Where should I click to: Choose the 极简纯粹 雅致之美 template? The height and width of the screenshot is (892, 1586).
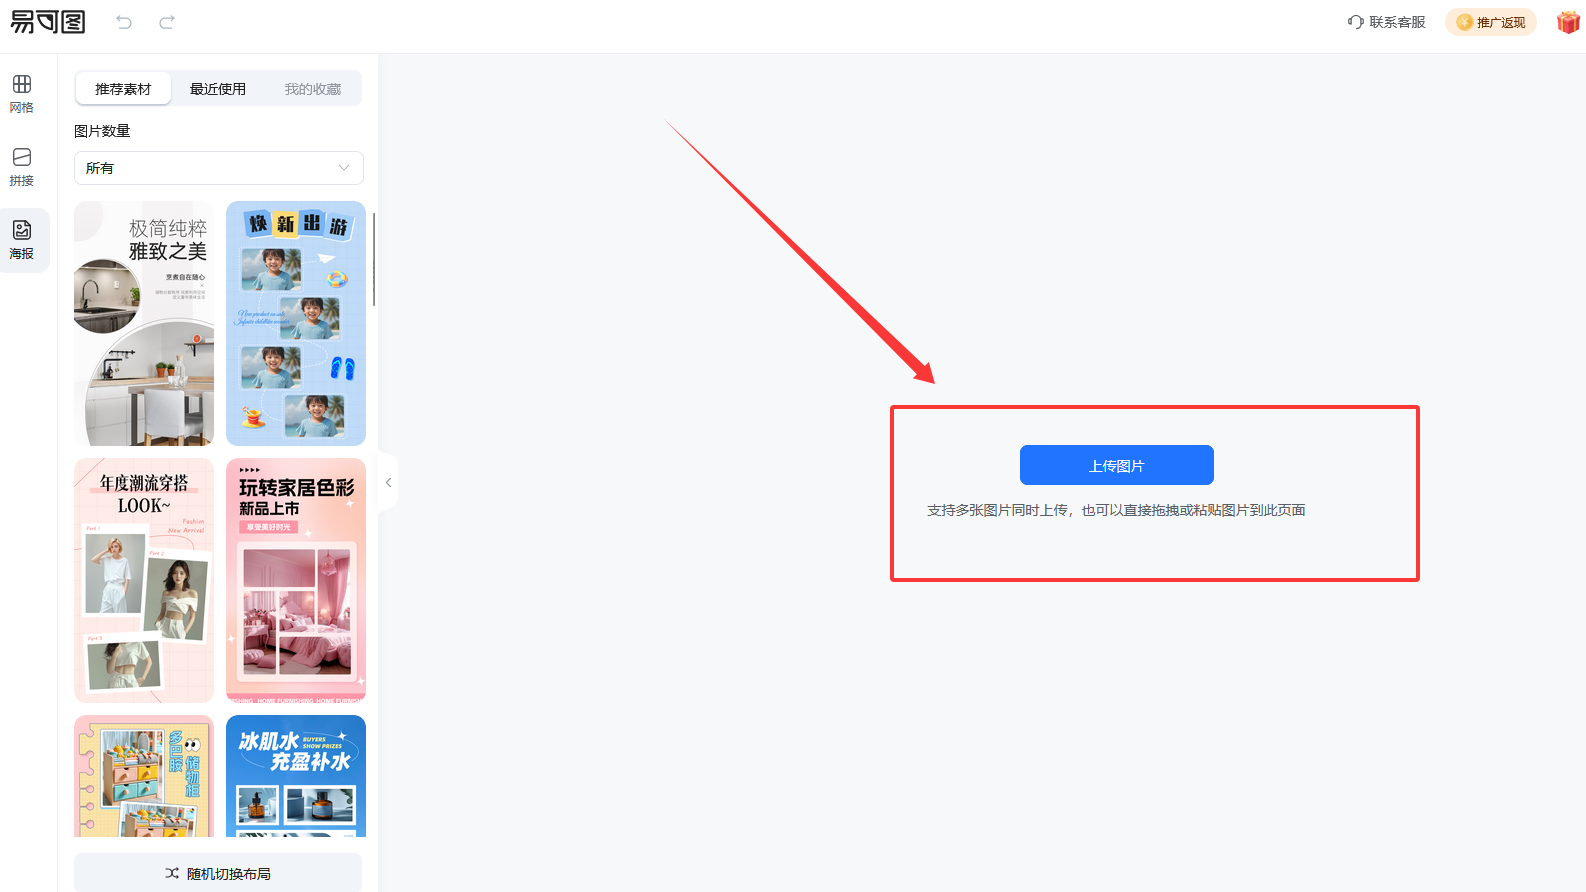144,324
